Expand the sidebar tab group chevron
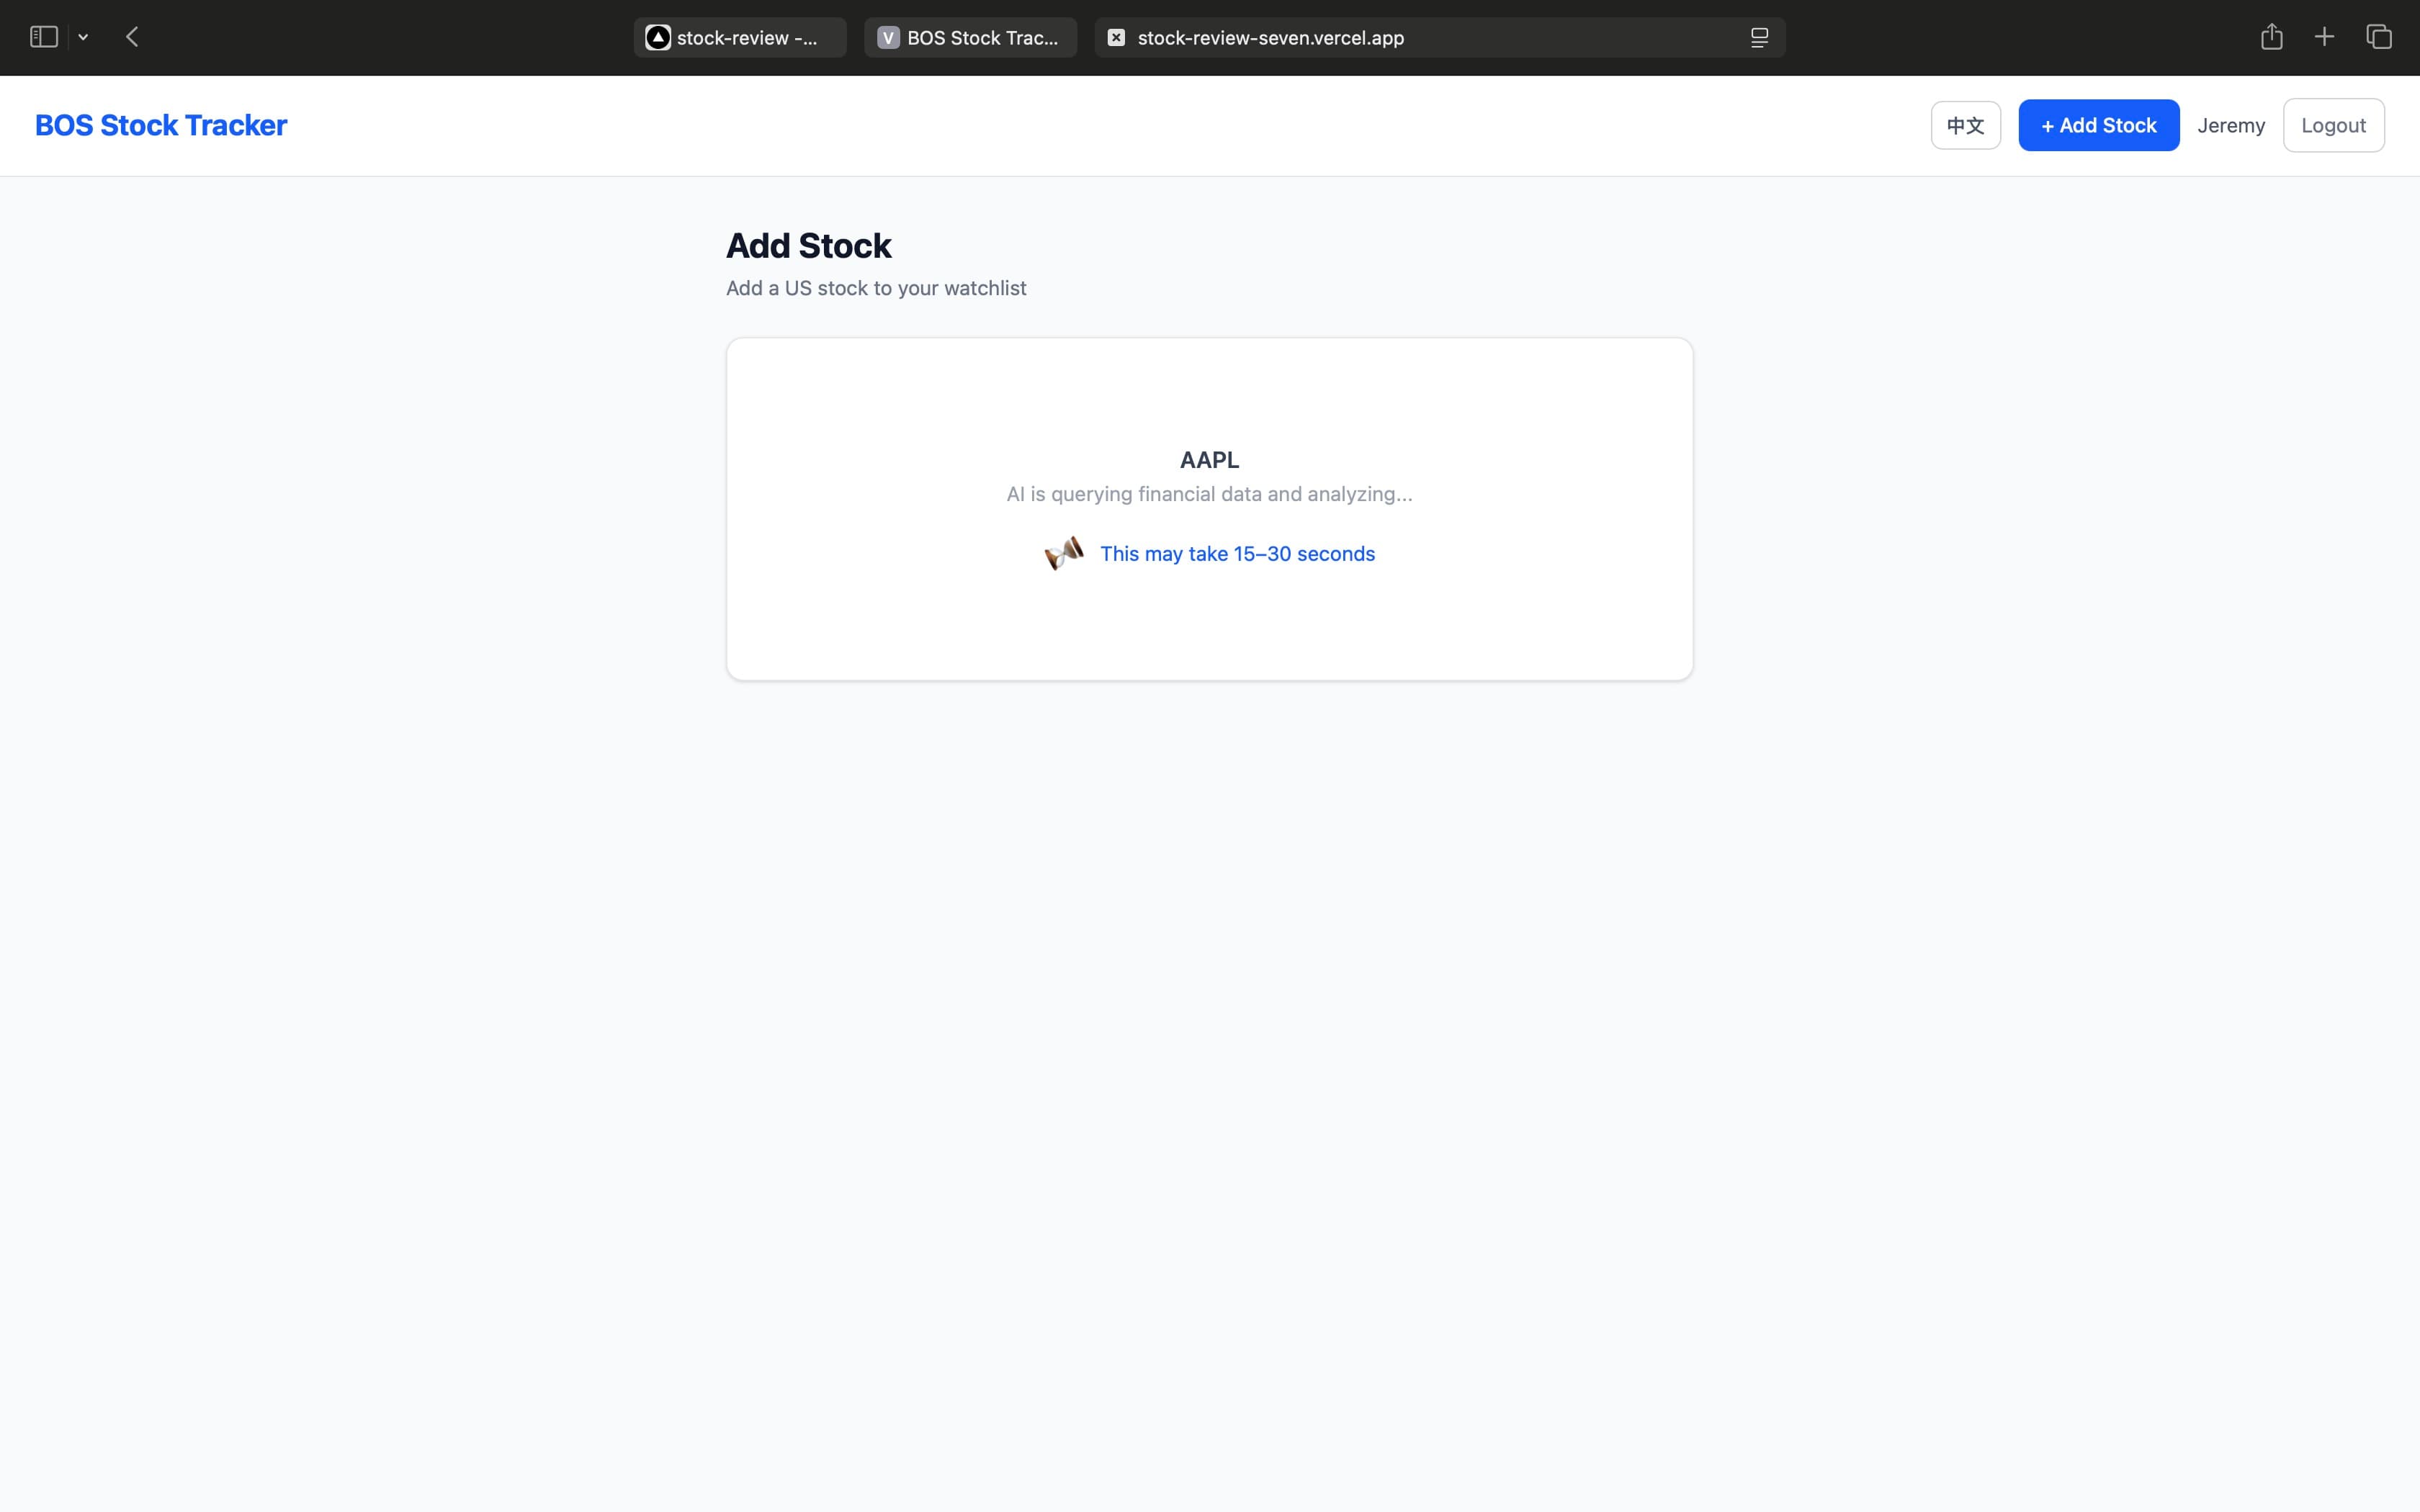 pos(83,37)
